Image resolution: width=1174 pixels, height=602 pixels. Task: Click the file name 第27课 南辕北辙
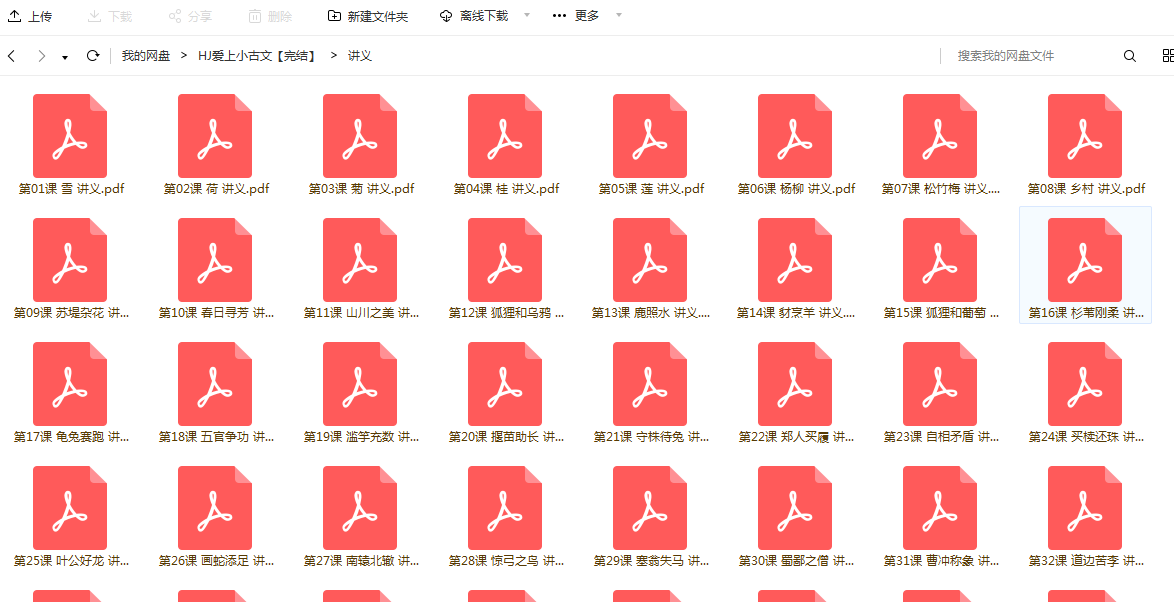[361, 561]
